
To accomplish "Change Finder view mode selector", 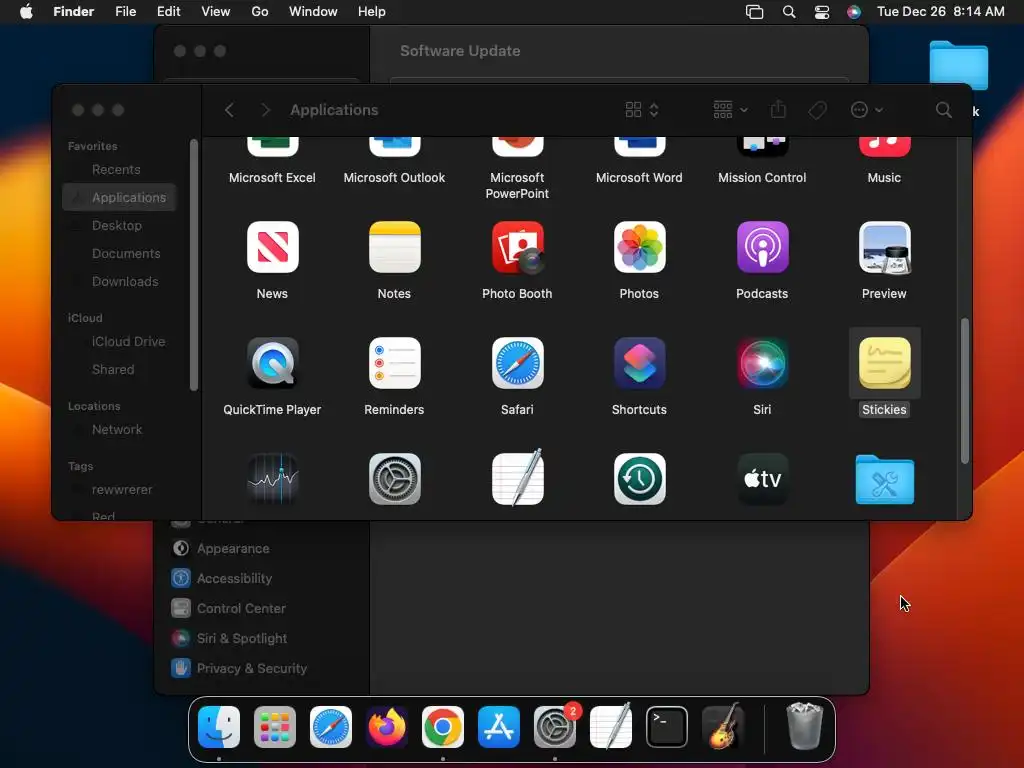I will pyautogui.click(x=642, y=110).
